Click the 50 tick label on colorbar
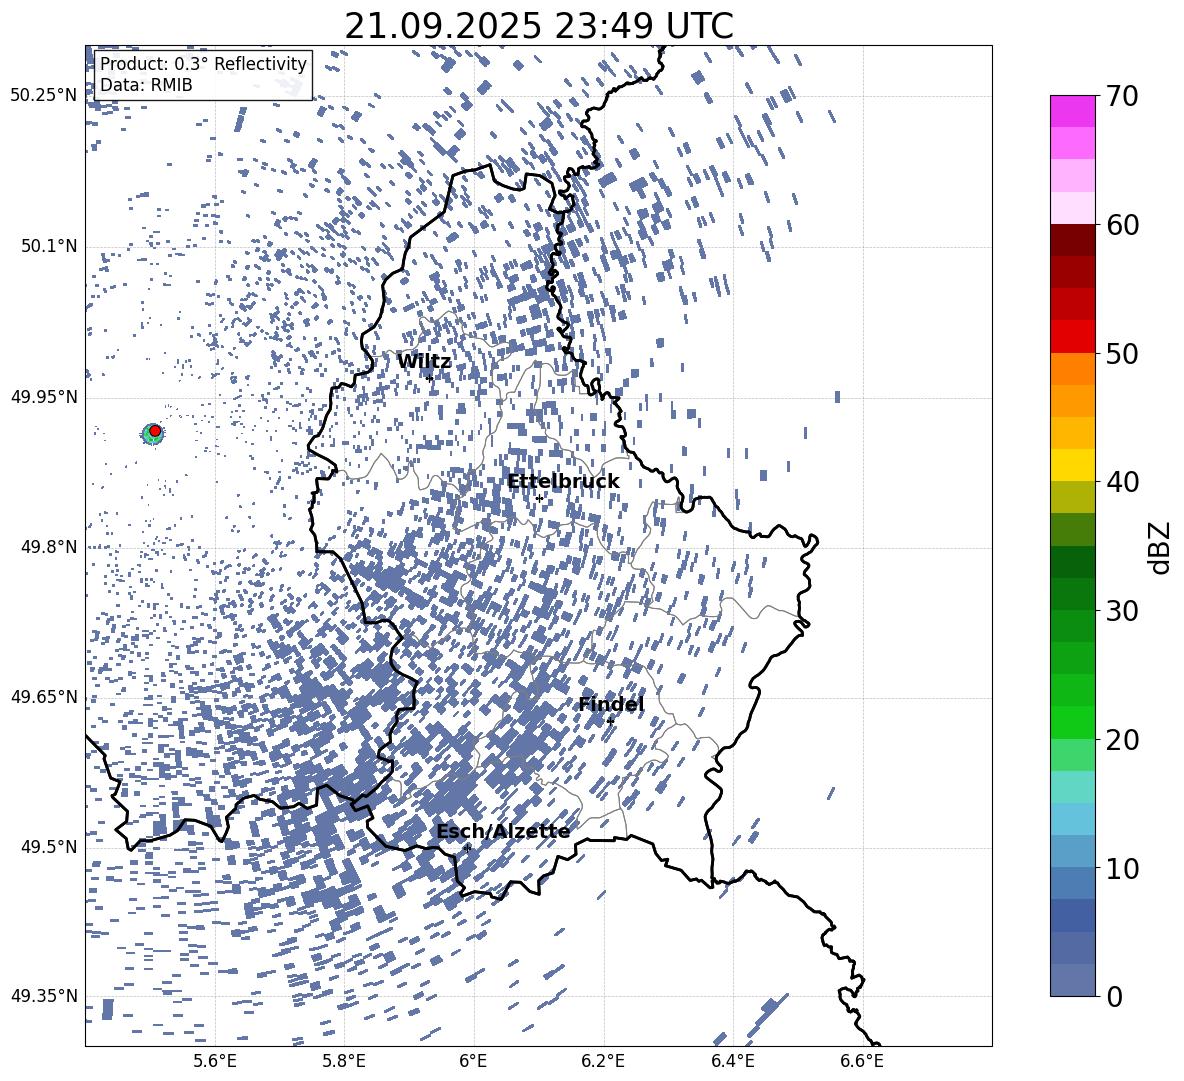This screenshot has width=1184, height=1081. coord(1122,353)
